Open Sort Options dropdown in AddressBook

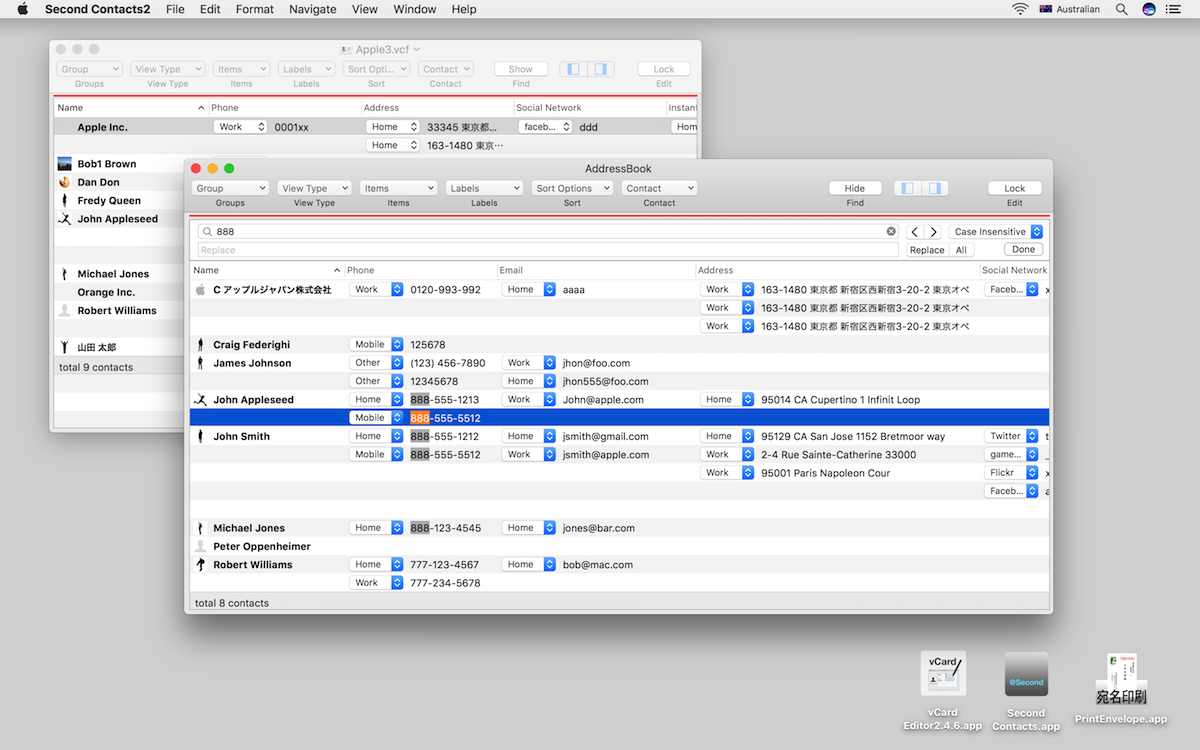pos(572,188)
